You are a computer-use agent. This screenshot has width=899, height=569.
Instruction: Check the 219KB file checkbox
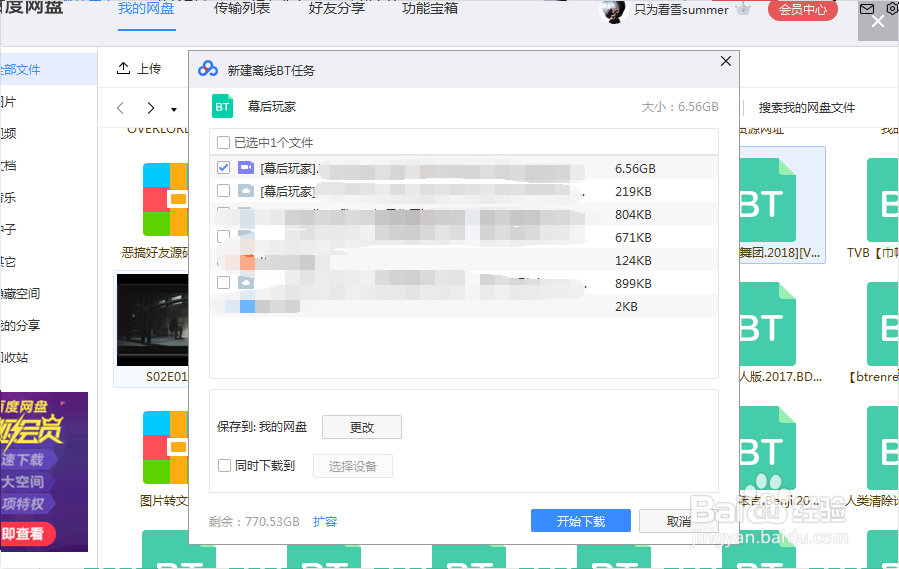[224, 190]
